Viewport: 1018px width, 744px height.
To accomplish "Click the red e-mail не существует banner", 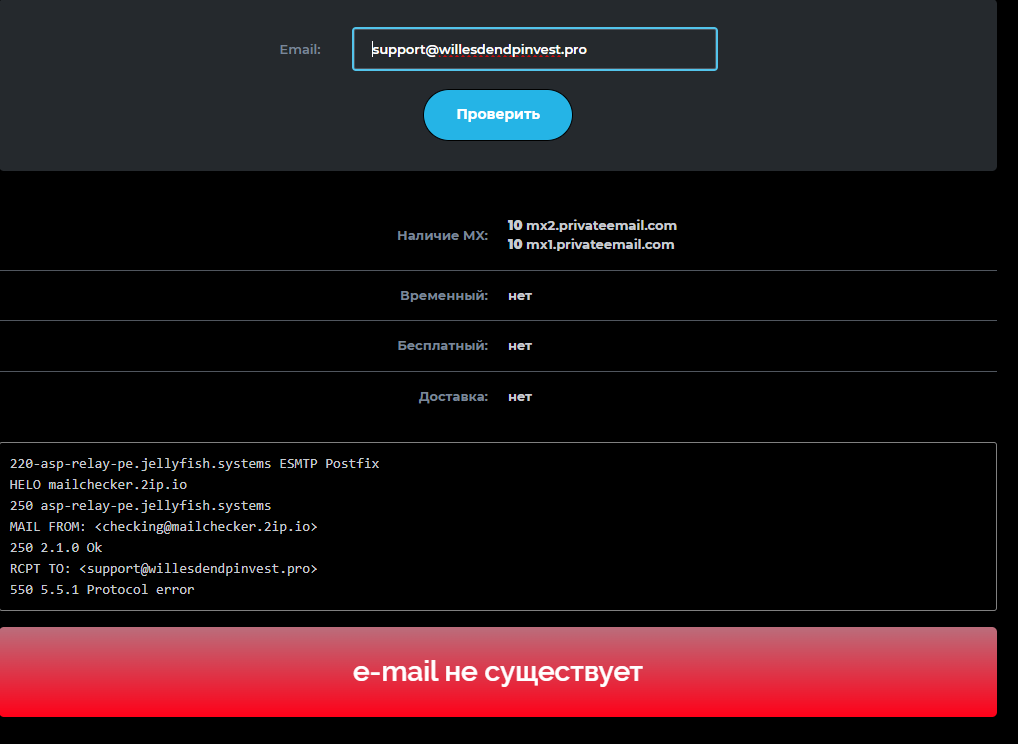I will 498,672.
